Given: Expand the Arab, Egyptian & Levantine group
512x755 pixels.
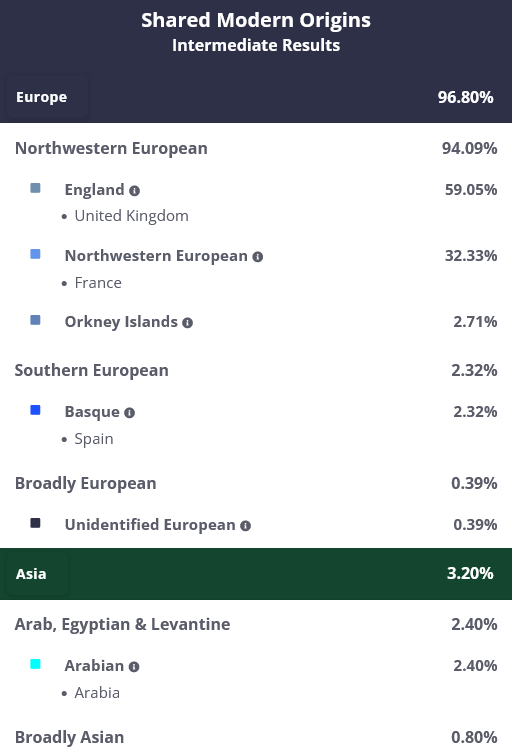Looking at the screenshot, I should click(x=256, y=624).
